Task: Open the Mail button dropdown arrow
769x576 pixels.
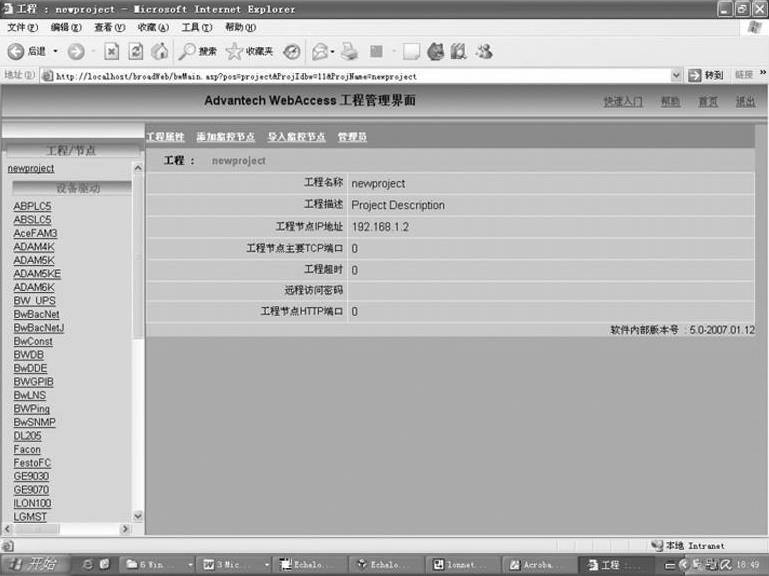Action: 333,52
